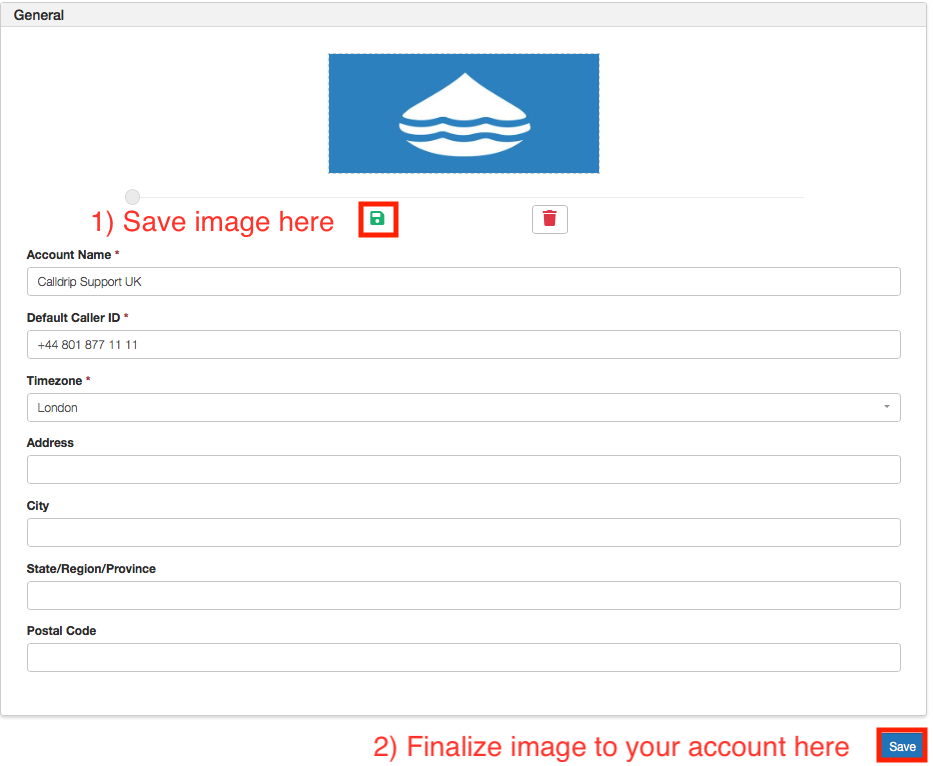The image size is (933, 766).
Task: Click the Postal Code label
Action: (x=61, y=631)
